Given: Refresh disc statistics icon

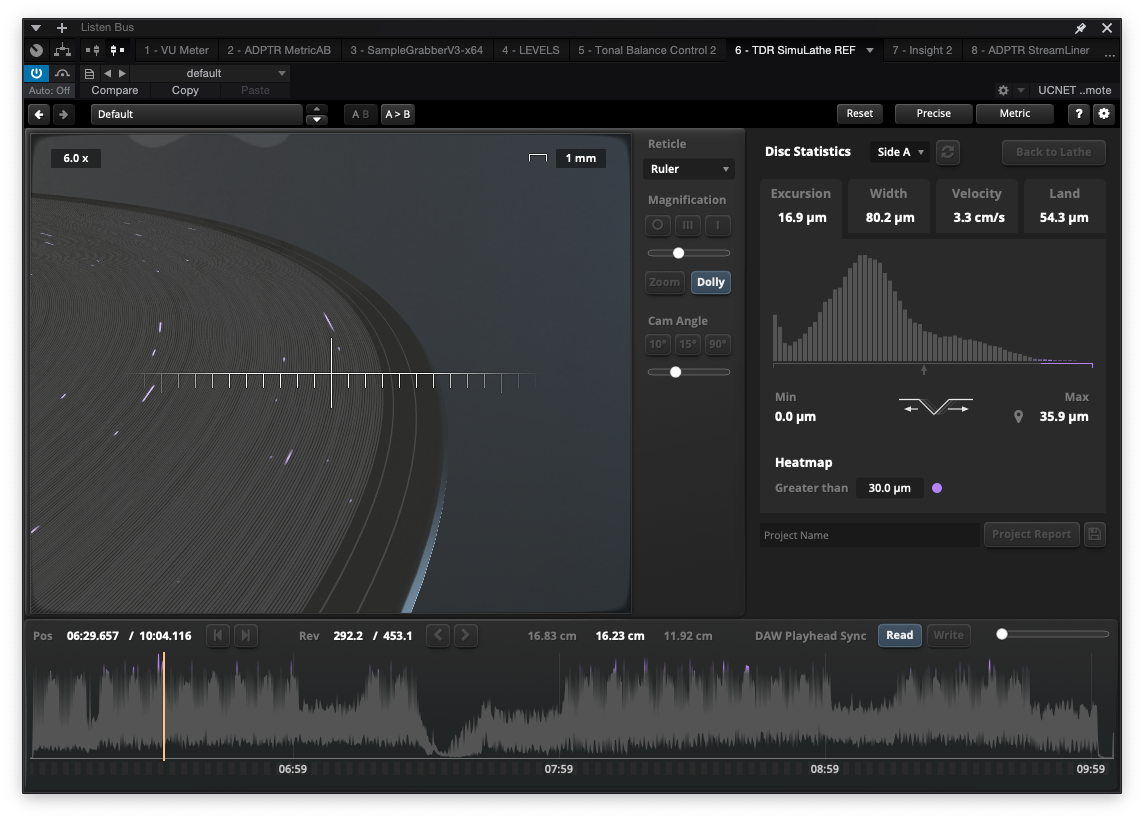Looking at the screenshot, I should pos(948,152).
